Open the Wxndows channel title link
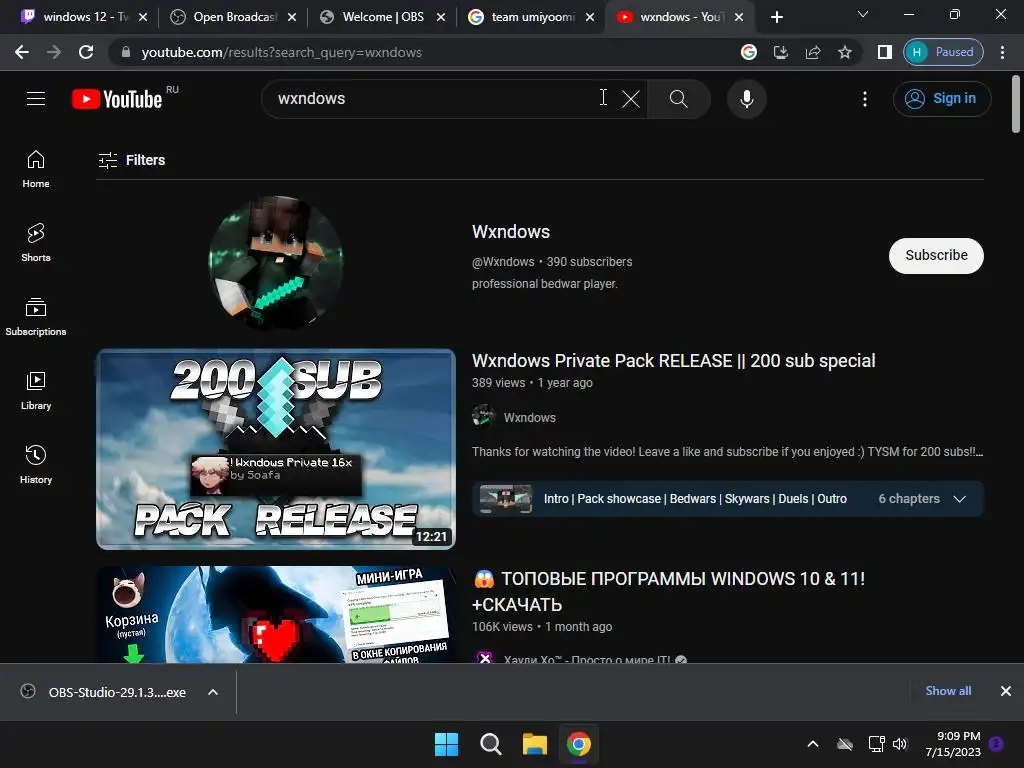This screenshot has height=768, width=1024. tap(511, 232)
